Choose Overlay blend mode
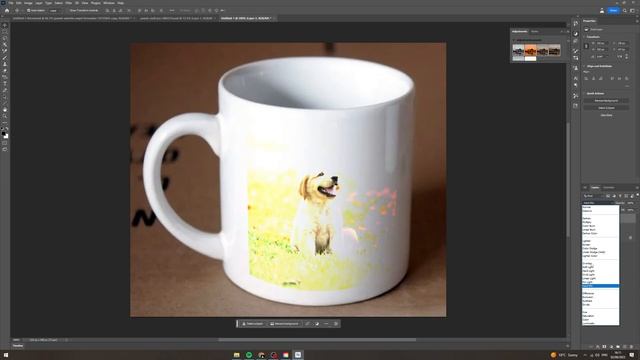 tap(600, 263)
